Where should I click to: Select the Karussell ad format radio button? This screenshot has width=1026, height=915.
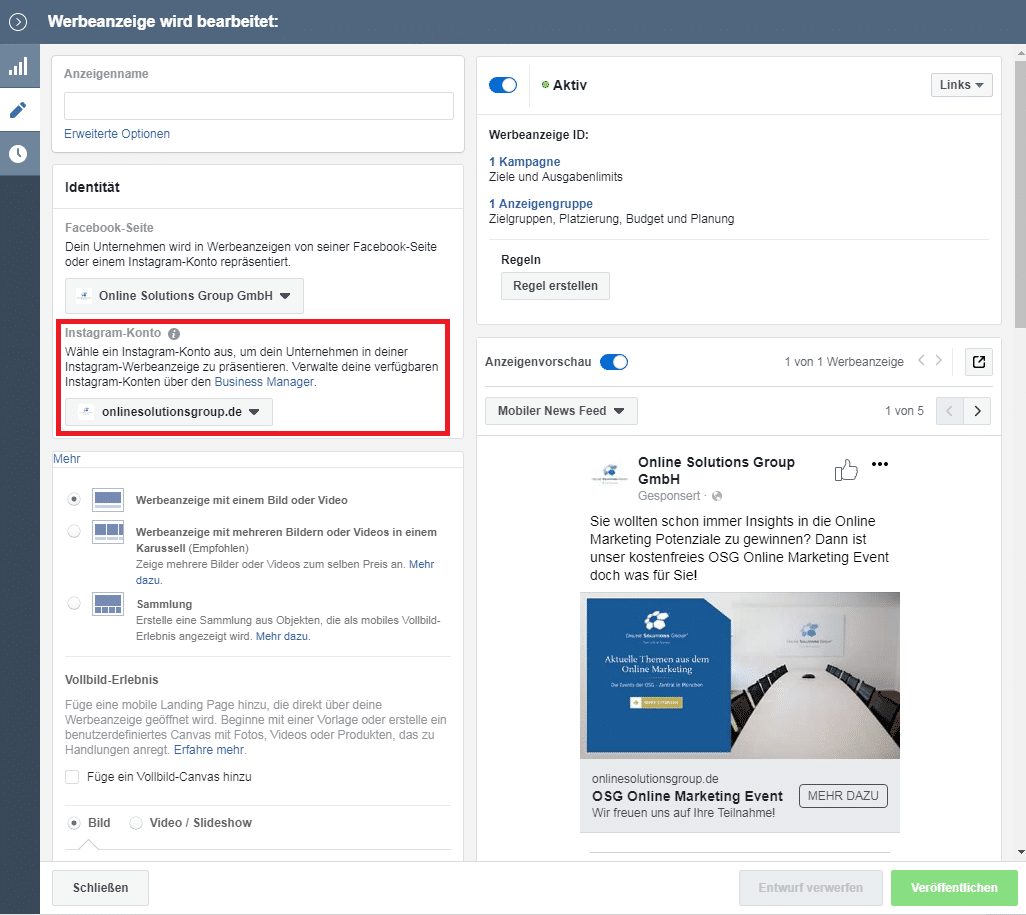pos(74,532)
